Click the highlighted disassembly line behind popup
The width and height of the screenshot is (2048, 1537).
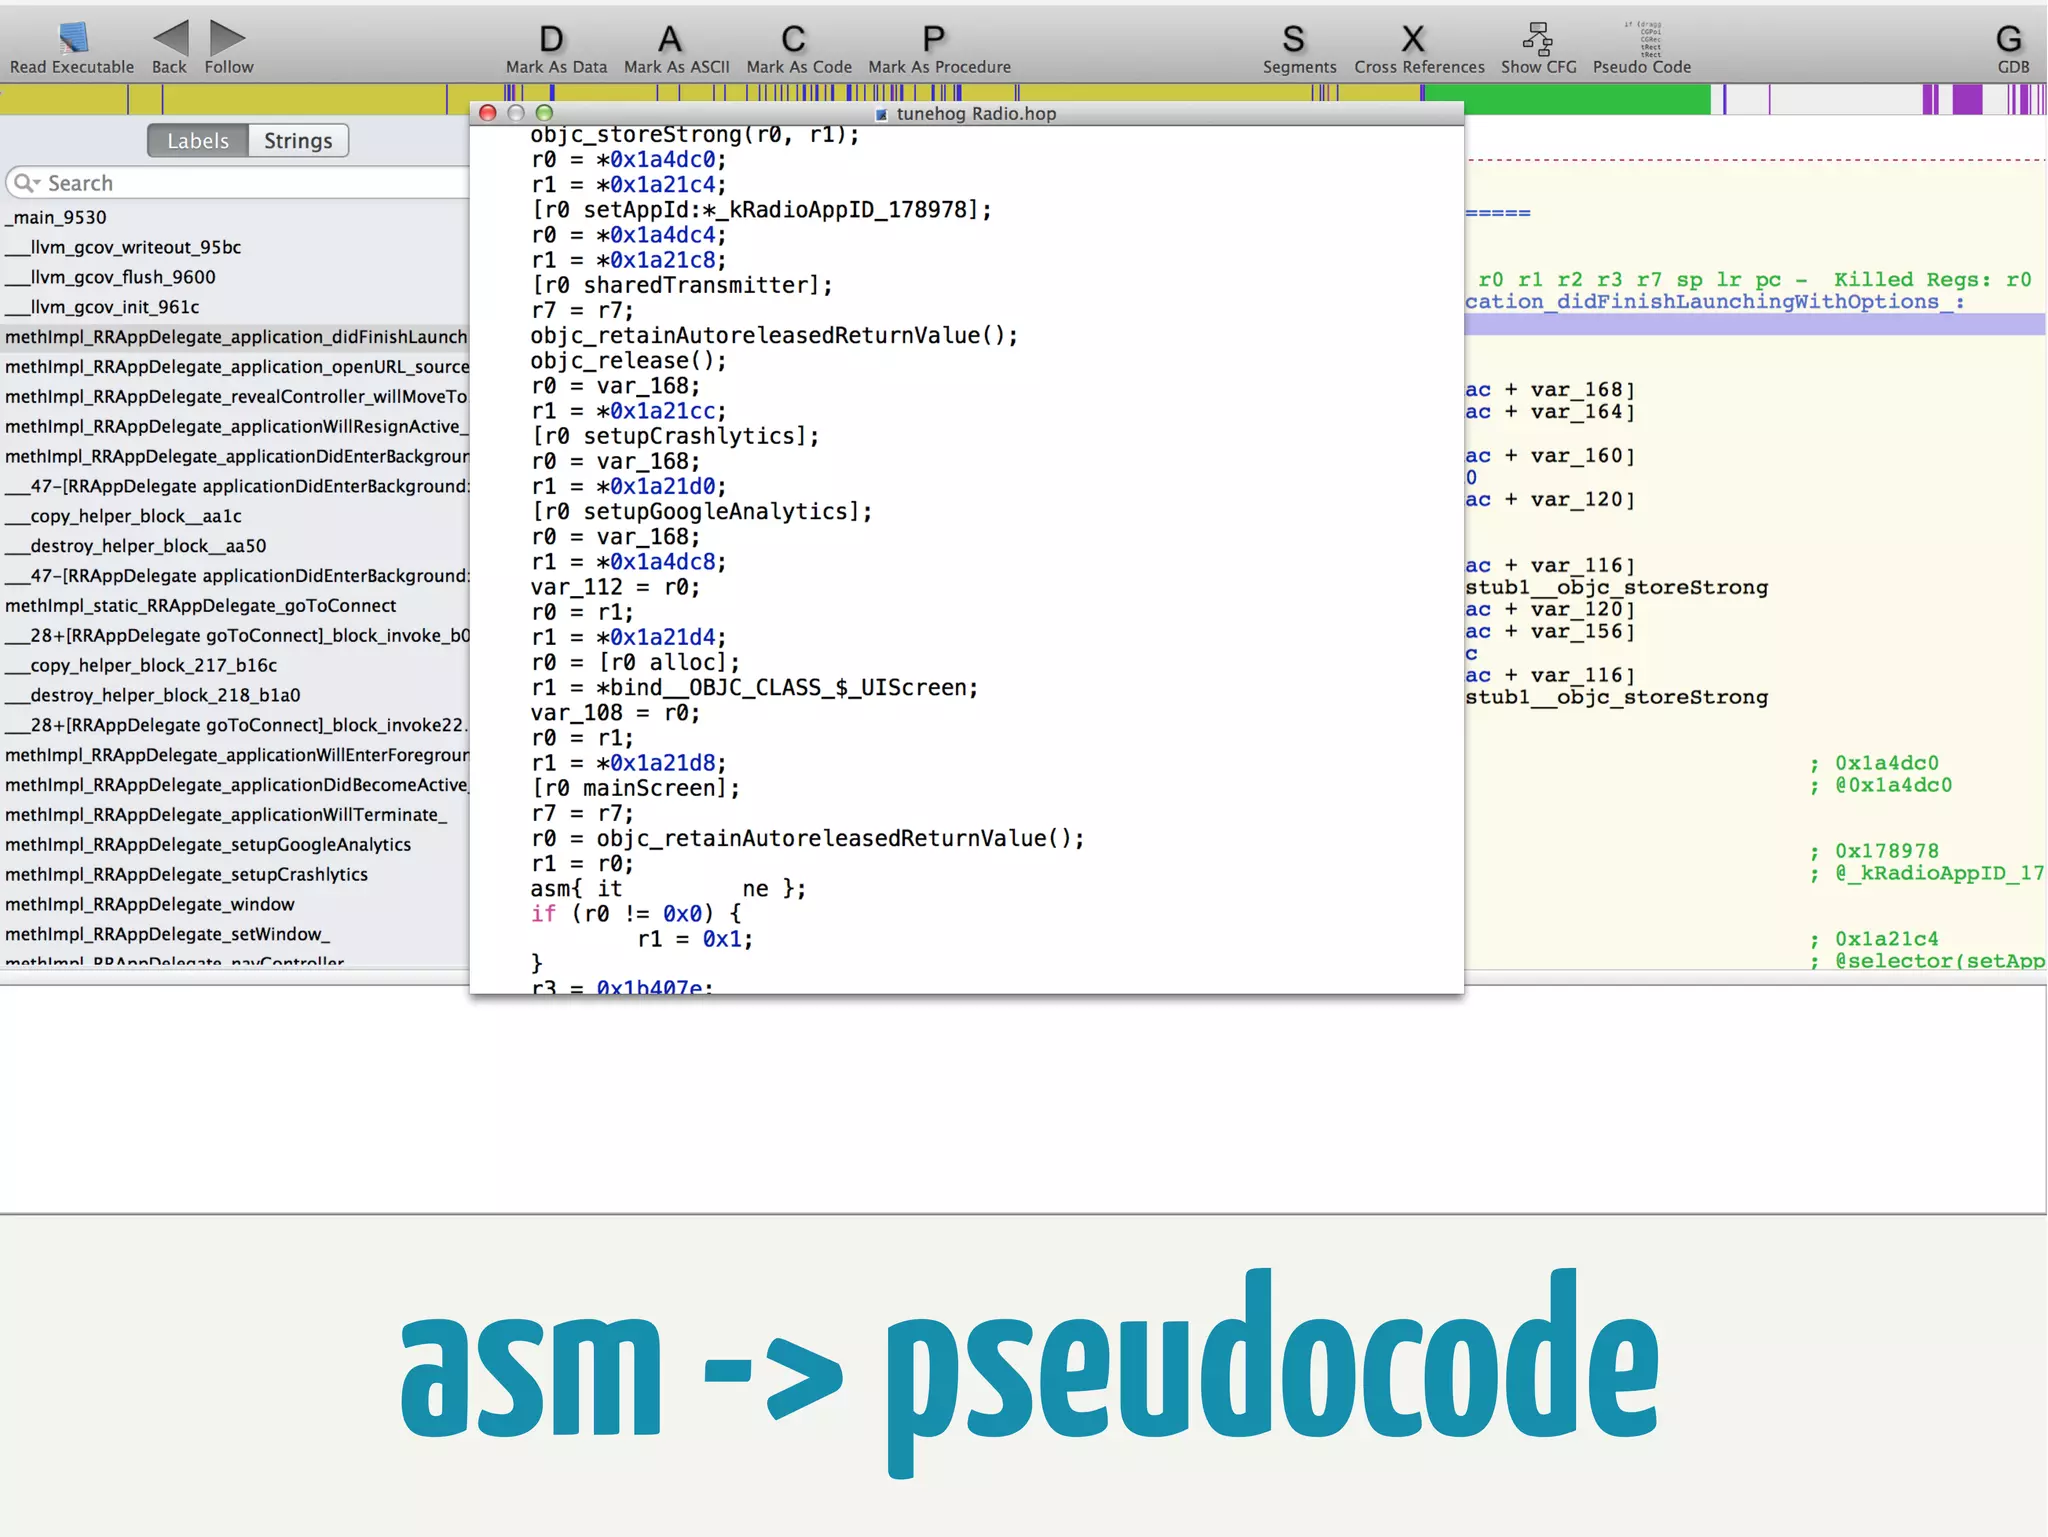(x=1755, y=324)
